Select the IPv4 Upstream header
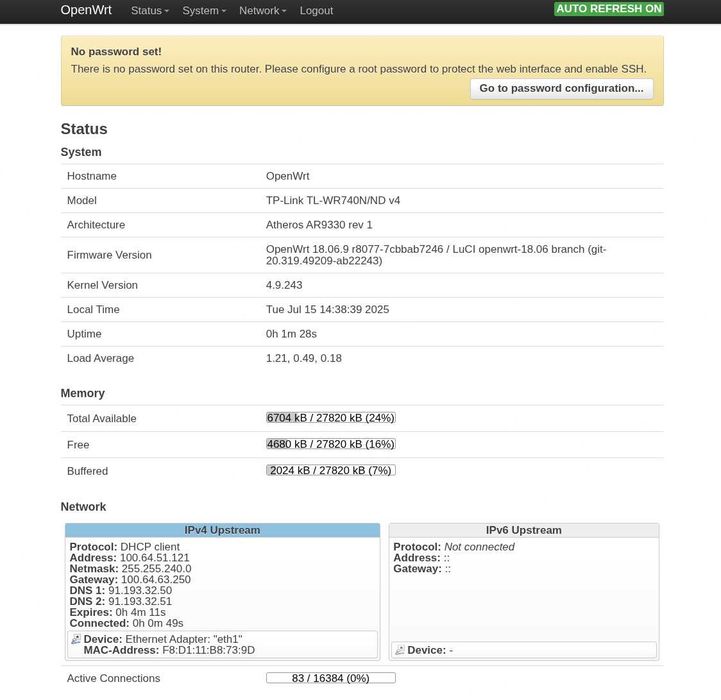The height and width of the screenshot is (700, 721). click(x=223, y=530)
